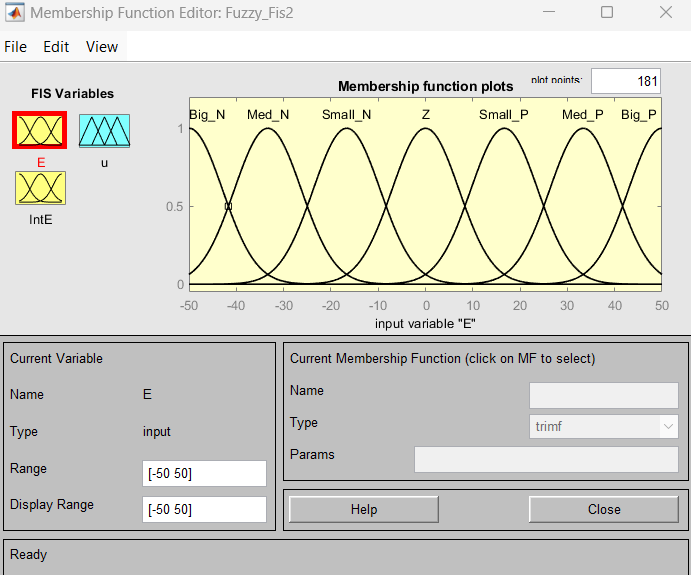Click the IntE label under variable icon
Viewport: 691px width, 575px height.
(41, 219)
